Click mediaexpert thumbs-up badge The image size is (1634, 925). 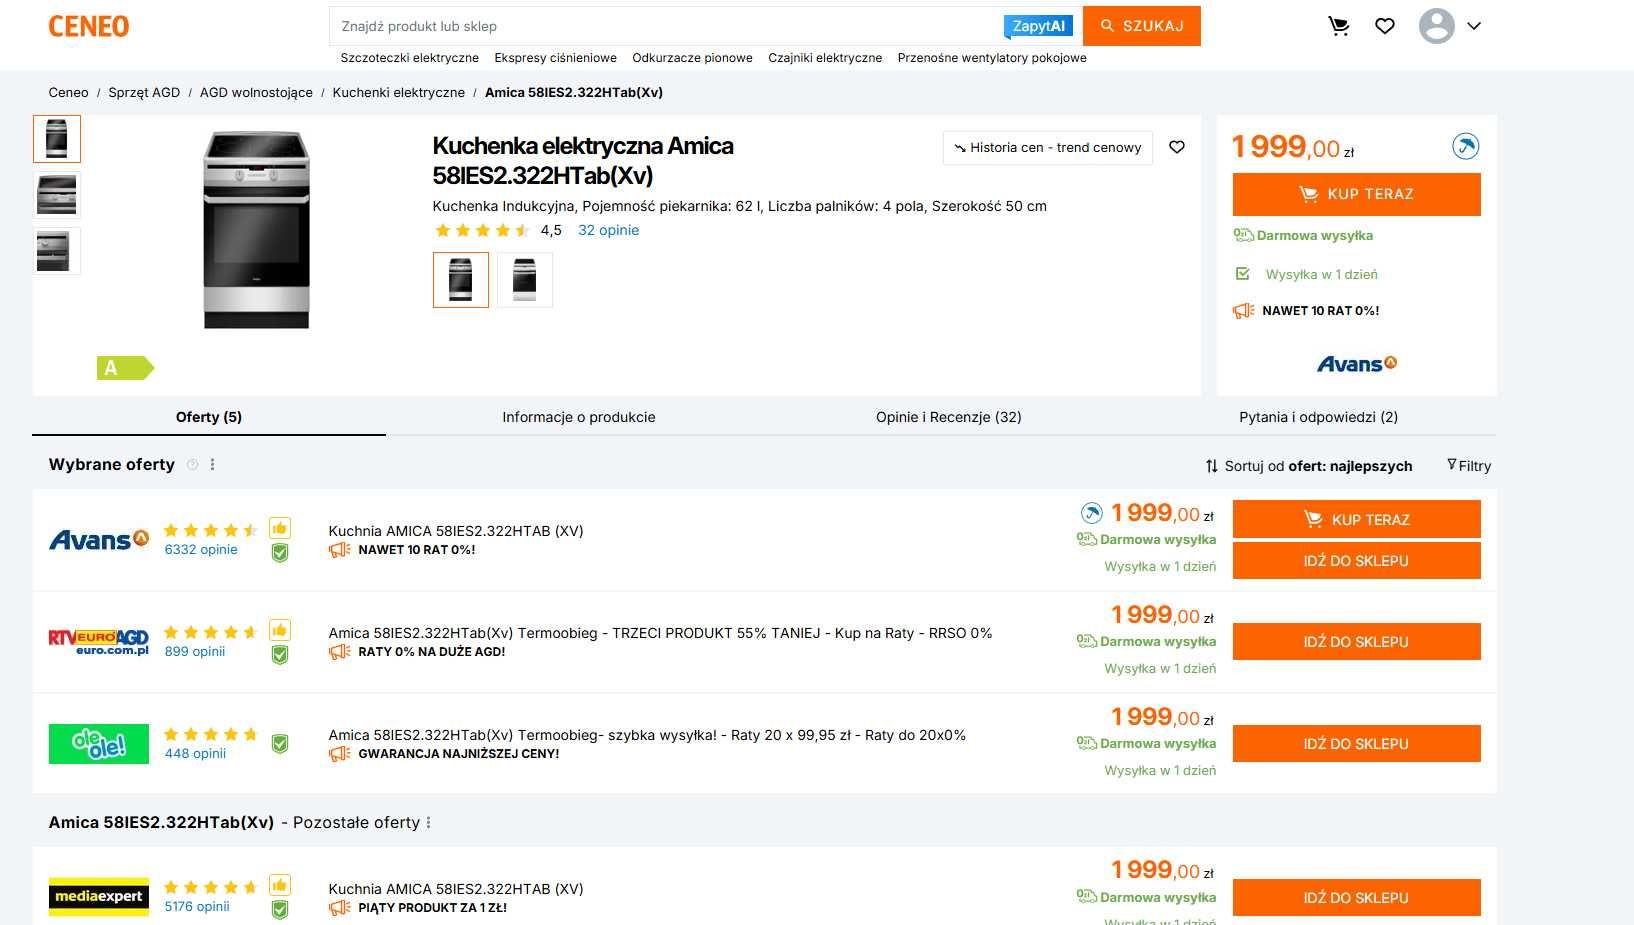[x=280, y=885]
